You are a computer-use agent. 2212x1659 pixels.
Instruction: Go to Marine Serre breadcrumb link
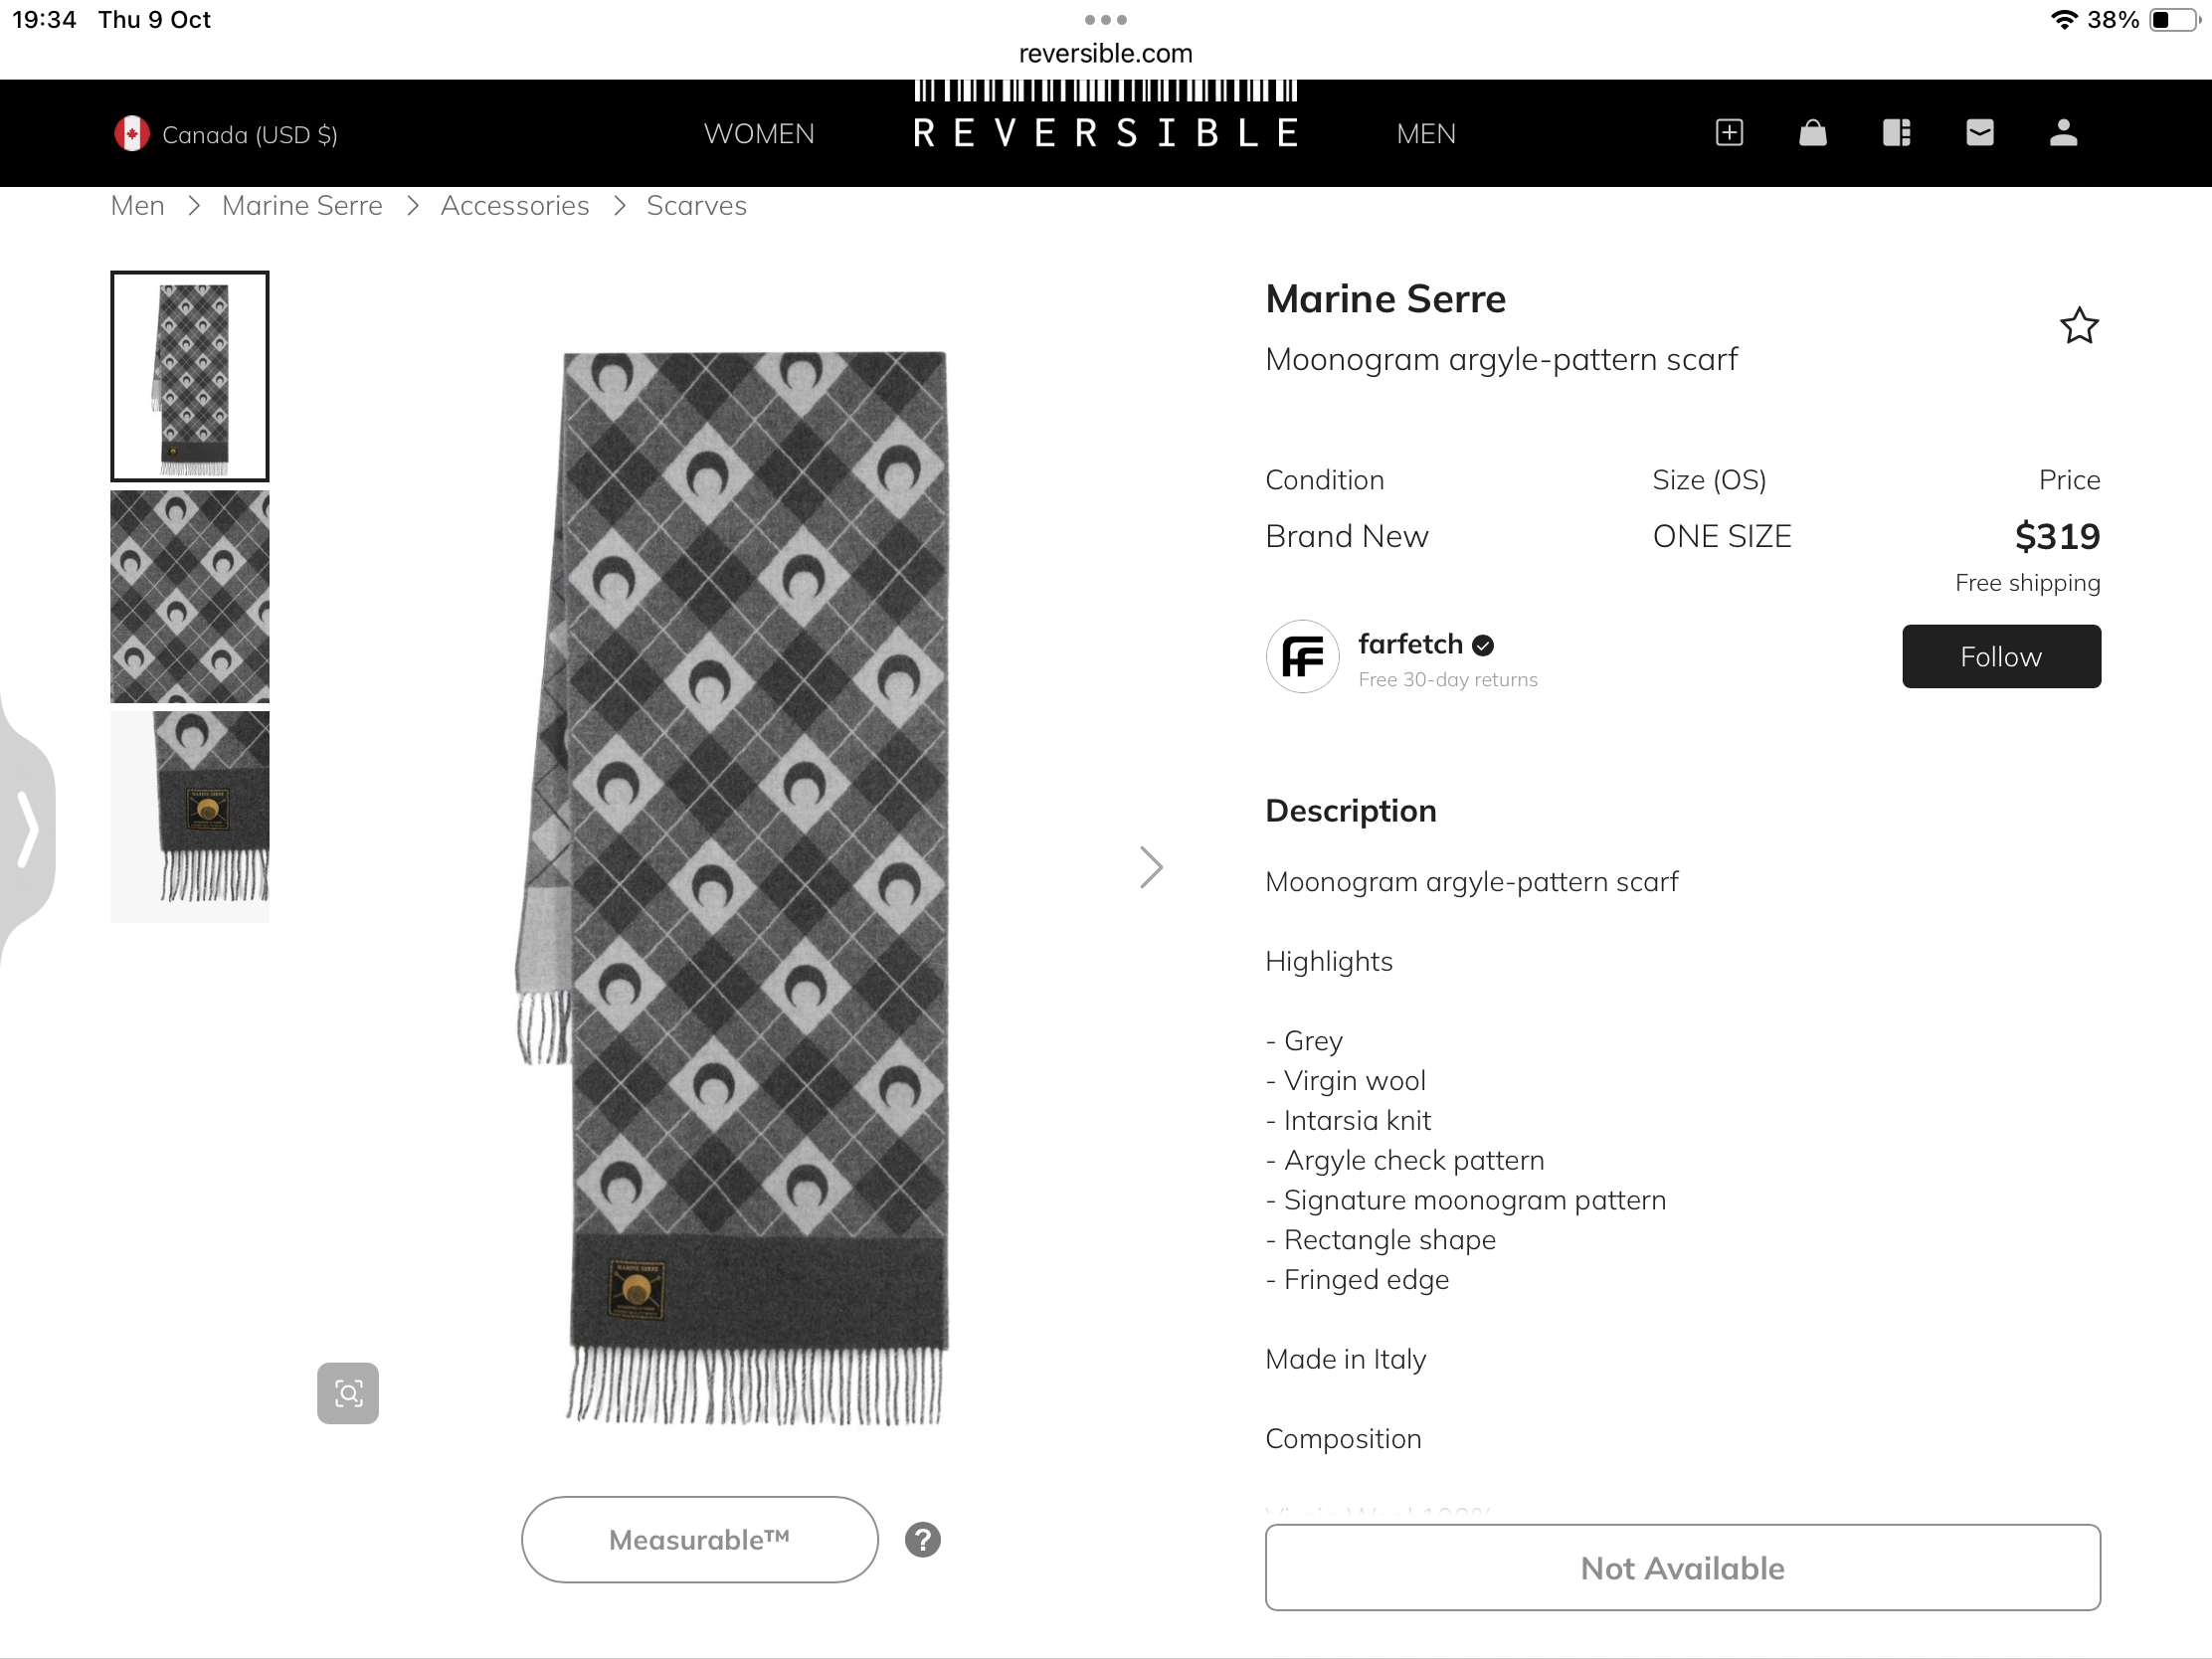(x=302, y=206)
